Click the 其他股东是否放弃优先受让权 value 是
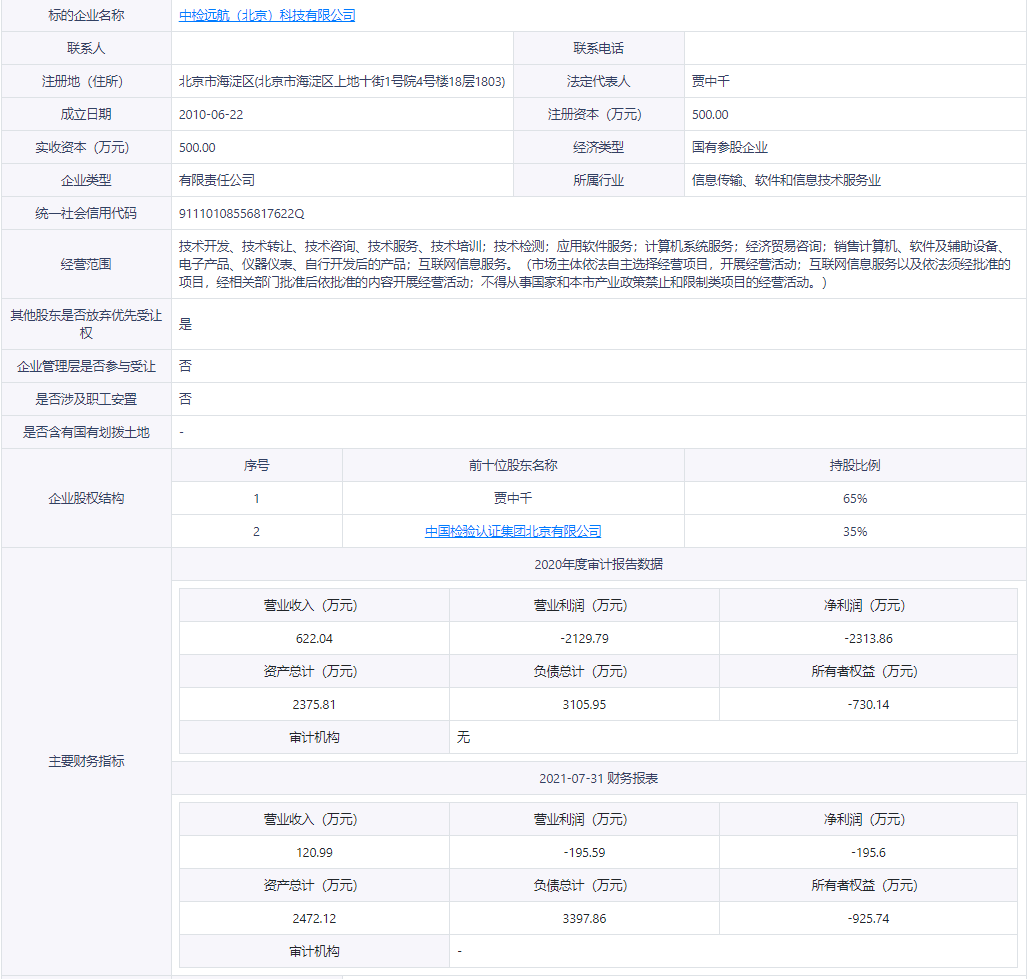The image size is (1029, 979). pyautogui.click(x=186, y=323)
